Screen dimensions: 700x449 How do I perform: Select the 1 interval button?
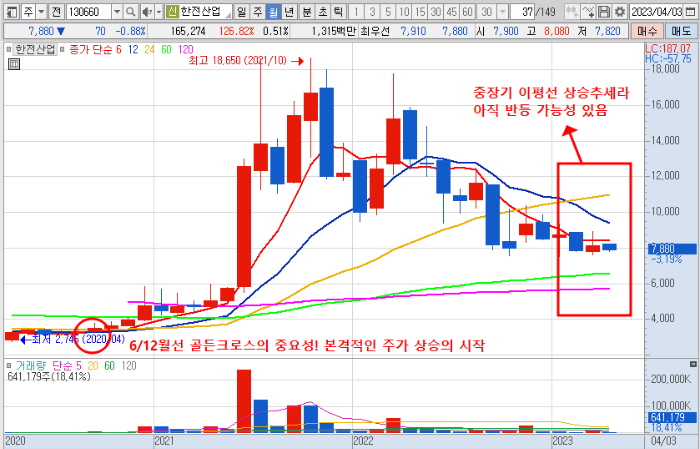(356, 12)
